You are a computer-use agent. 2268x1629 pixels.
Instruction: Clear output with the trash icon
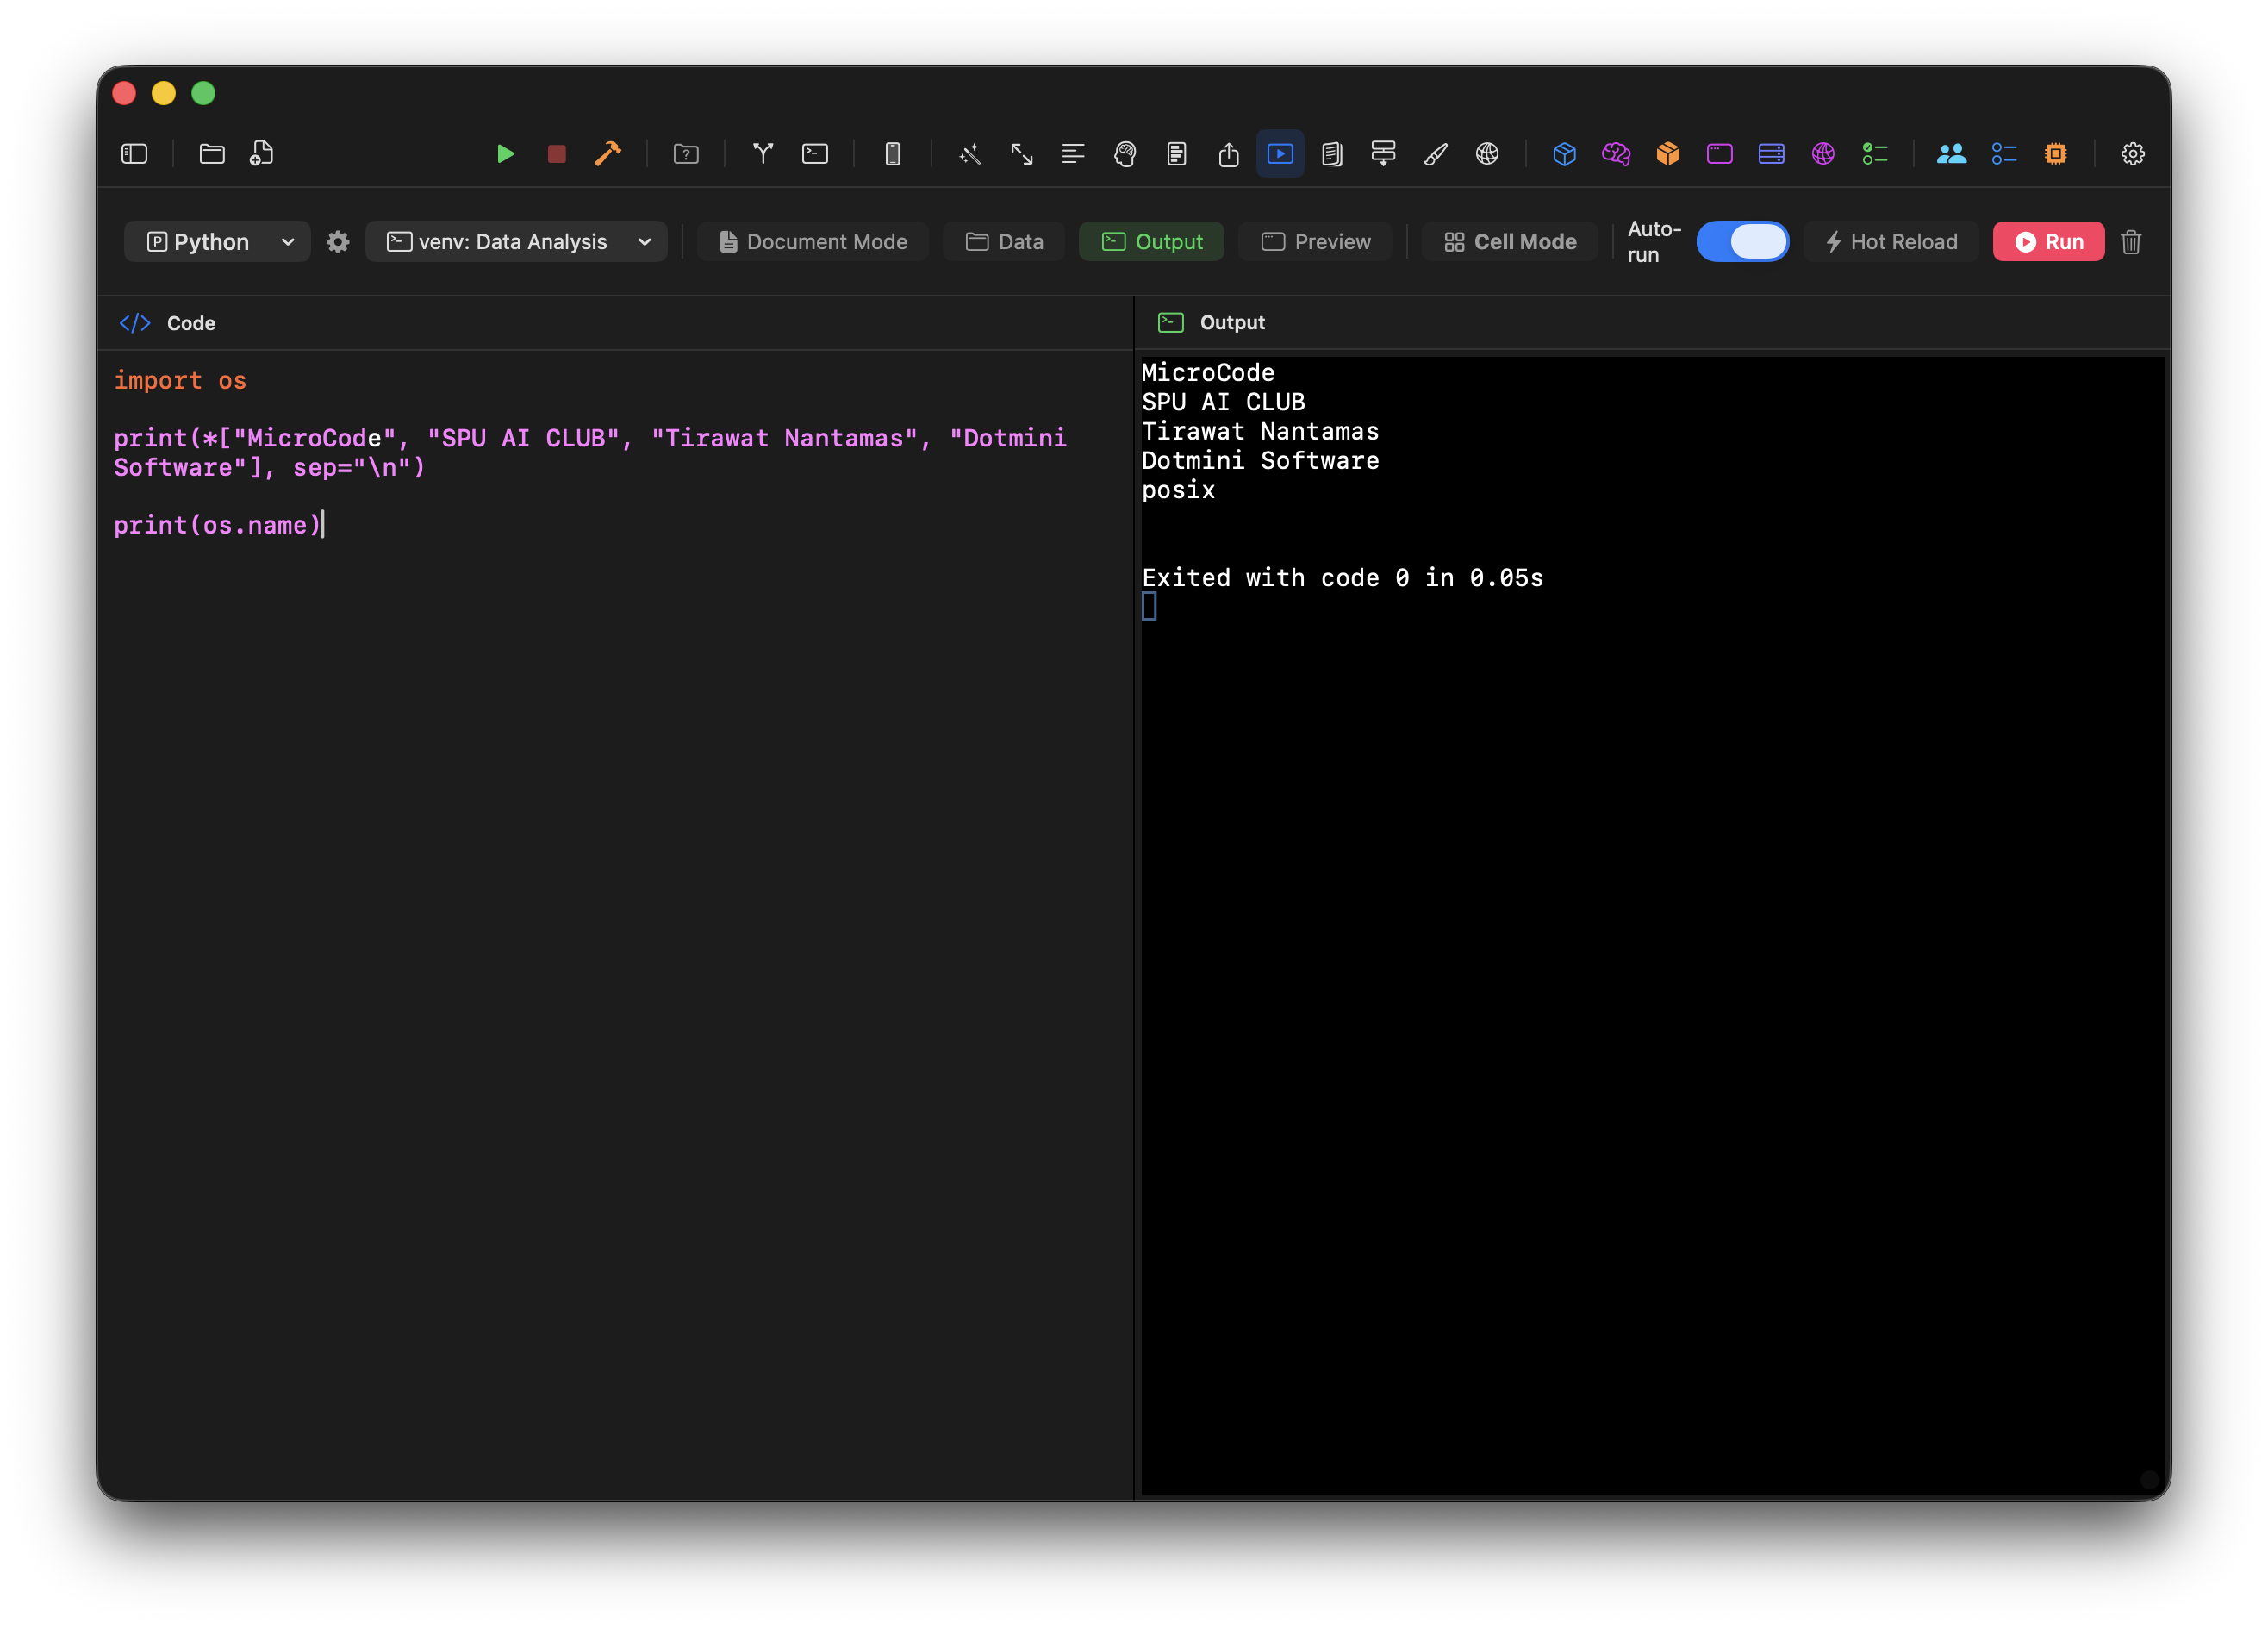[2131, 242]
